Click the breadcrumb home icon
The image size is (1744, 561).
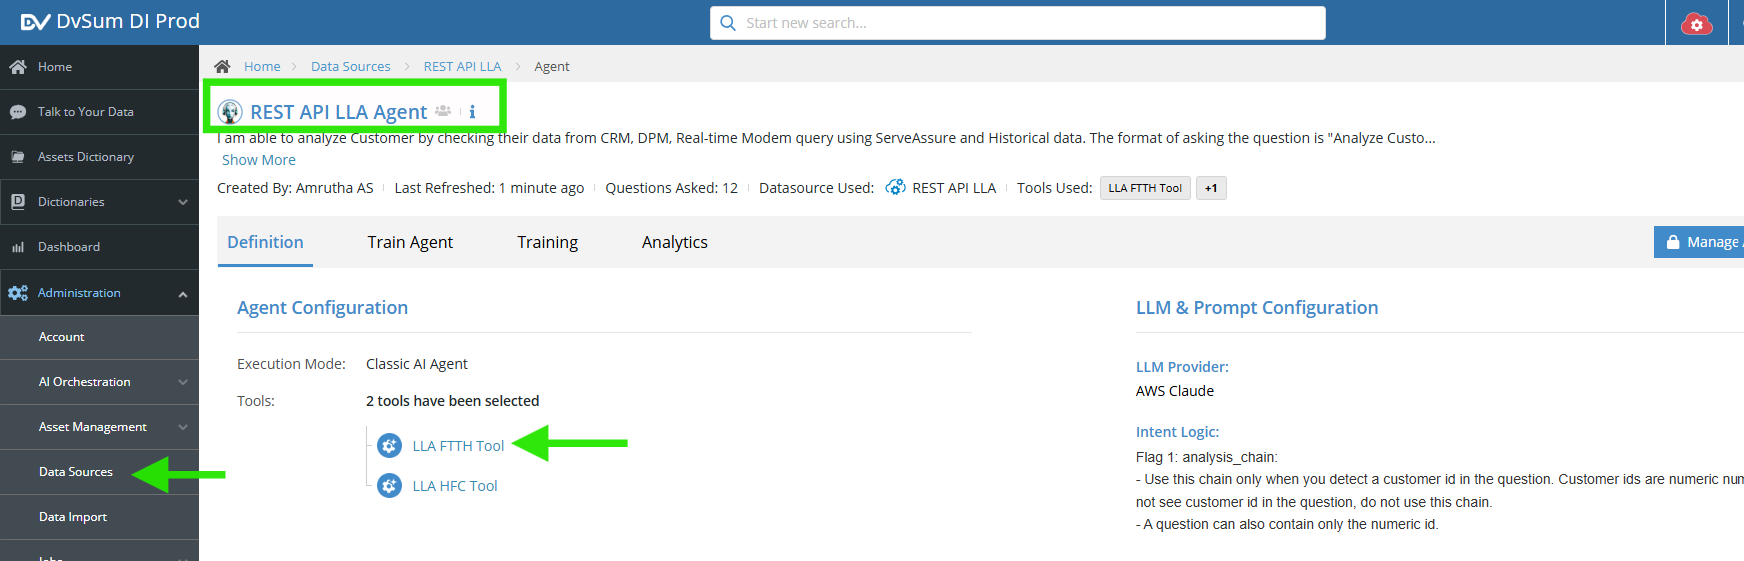point(222,66)
